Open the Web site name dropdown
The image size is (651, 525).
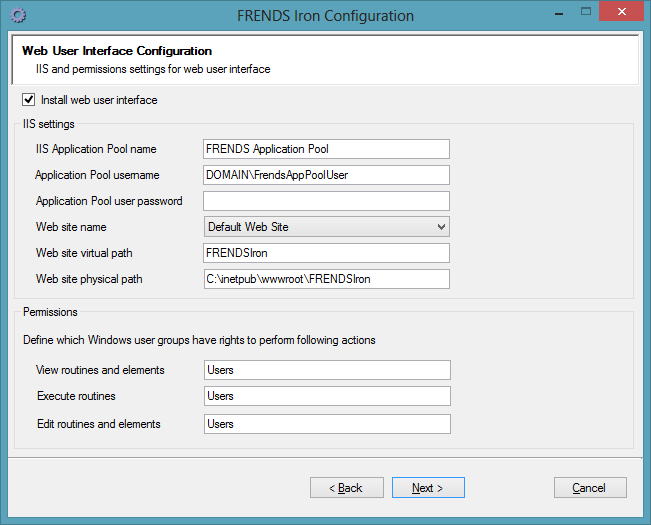[x=326, y=227]
